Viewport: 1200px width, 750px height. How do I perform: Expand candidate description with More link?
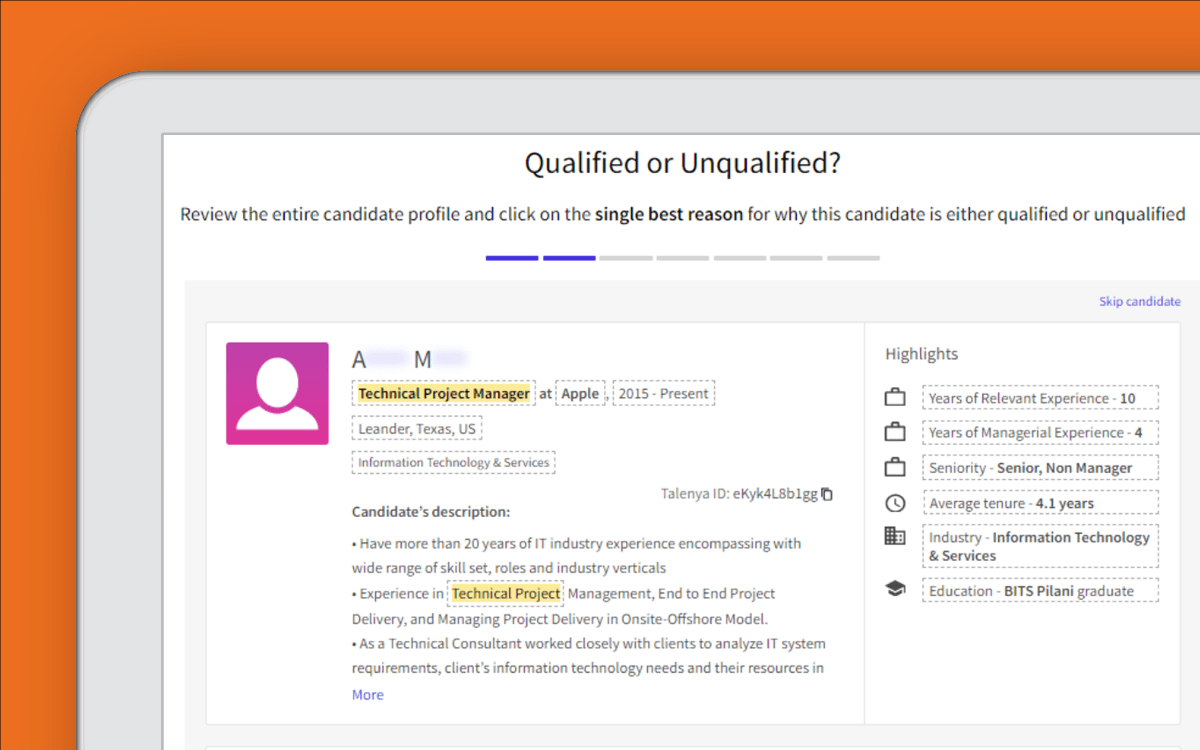coord(367,694)
